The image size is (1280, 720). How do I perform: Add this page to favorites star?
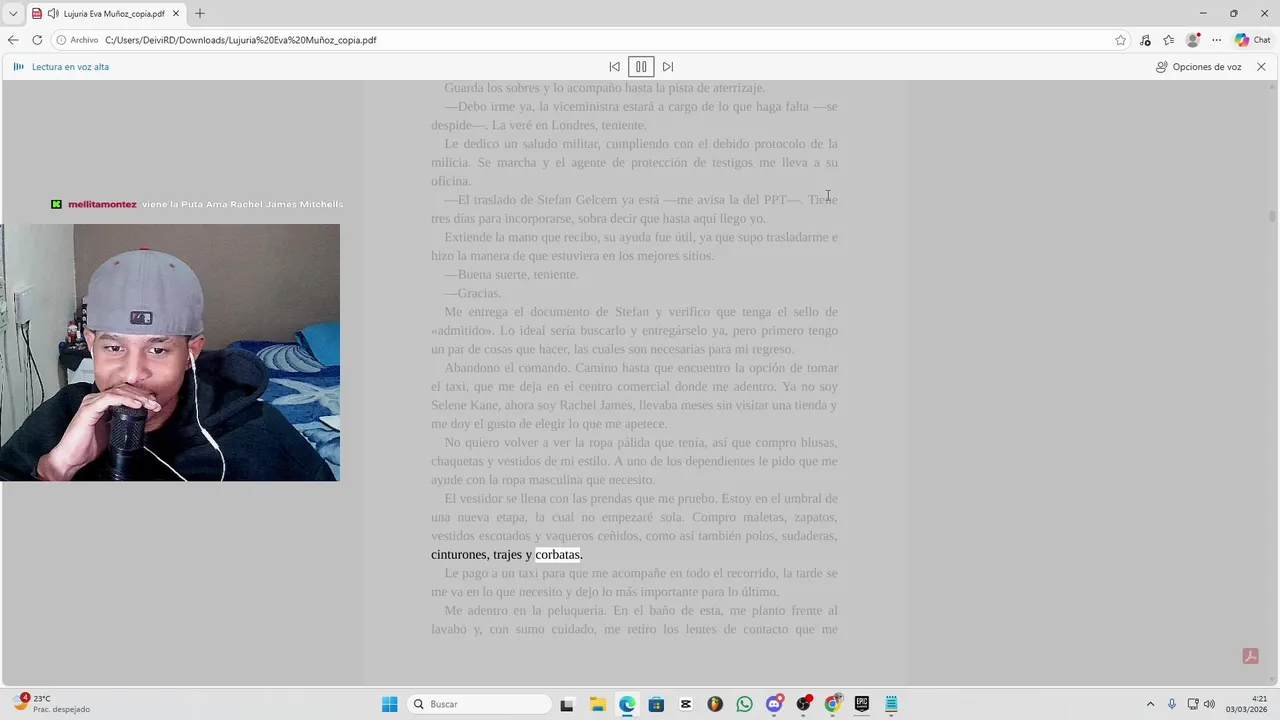[x=1121, y=40]
